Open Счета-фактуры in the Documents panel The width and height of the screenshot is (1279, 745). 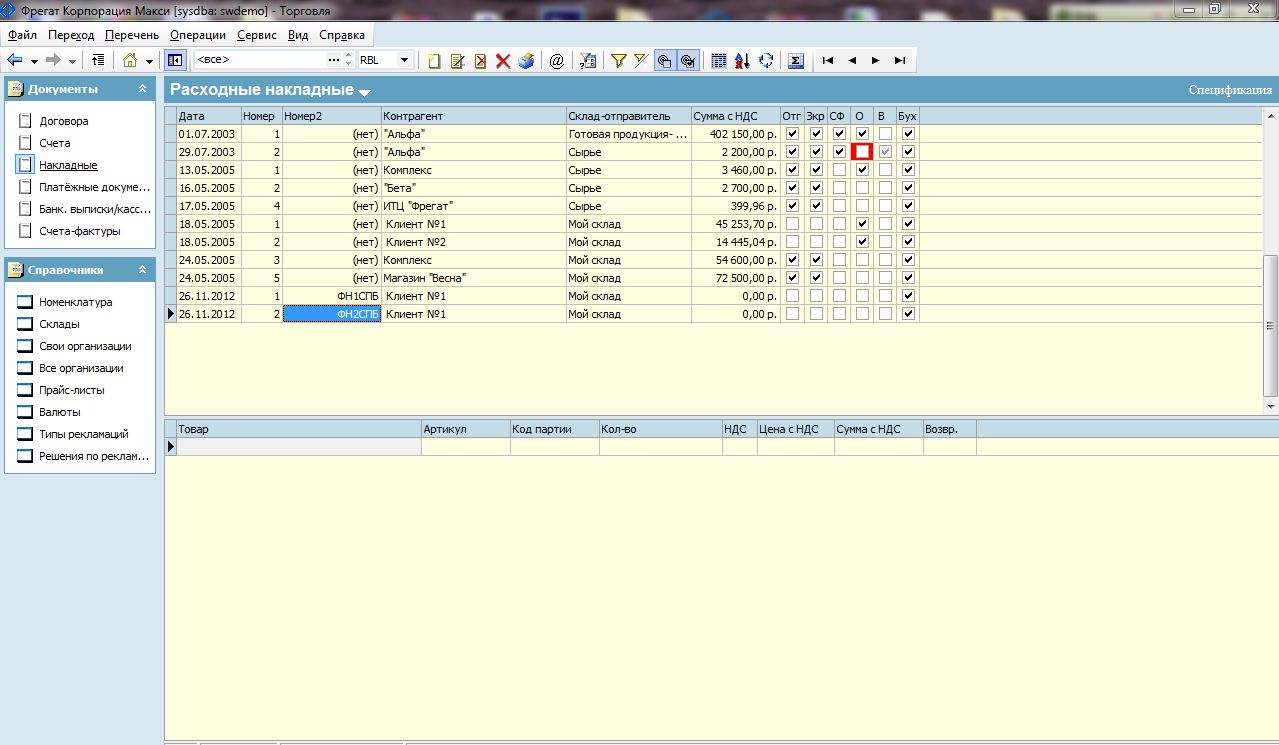80,231
